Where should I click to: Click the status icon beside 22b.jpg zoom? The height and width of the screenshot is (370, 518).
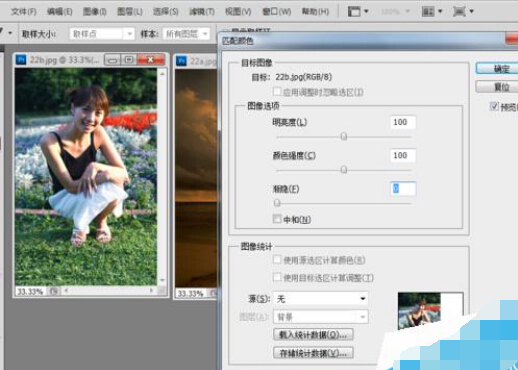[54, 291]
